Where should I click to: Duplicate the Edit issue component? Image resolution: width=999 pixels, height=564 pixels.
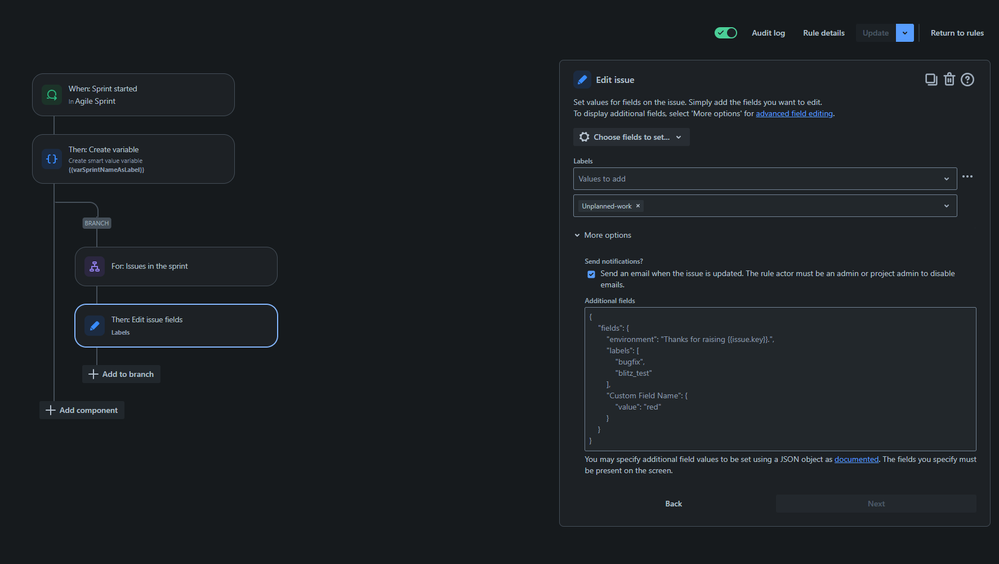pos(931,79)
